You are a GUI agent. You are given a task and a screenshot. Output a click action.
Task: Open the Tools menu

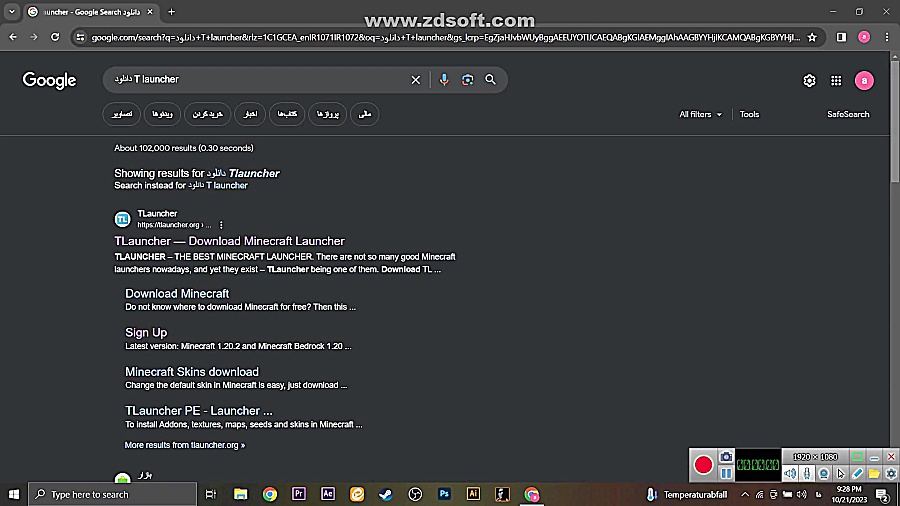click(x=749, y=114)
